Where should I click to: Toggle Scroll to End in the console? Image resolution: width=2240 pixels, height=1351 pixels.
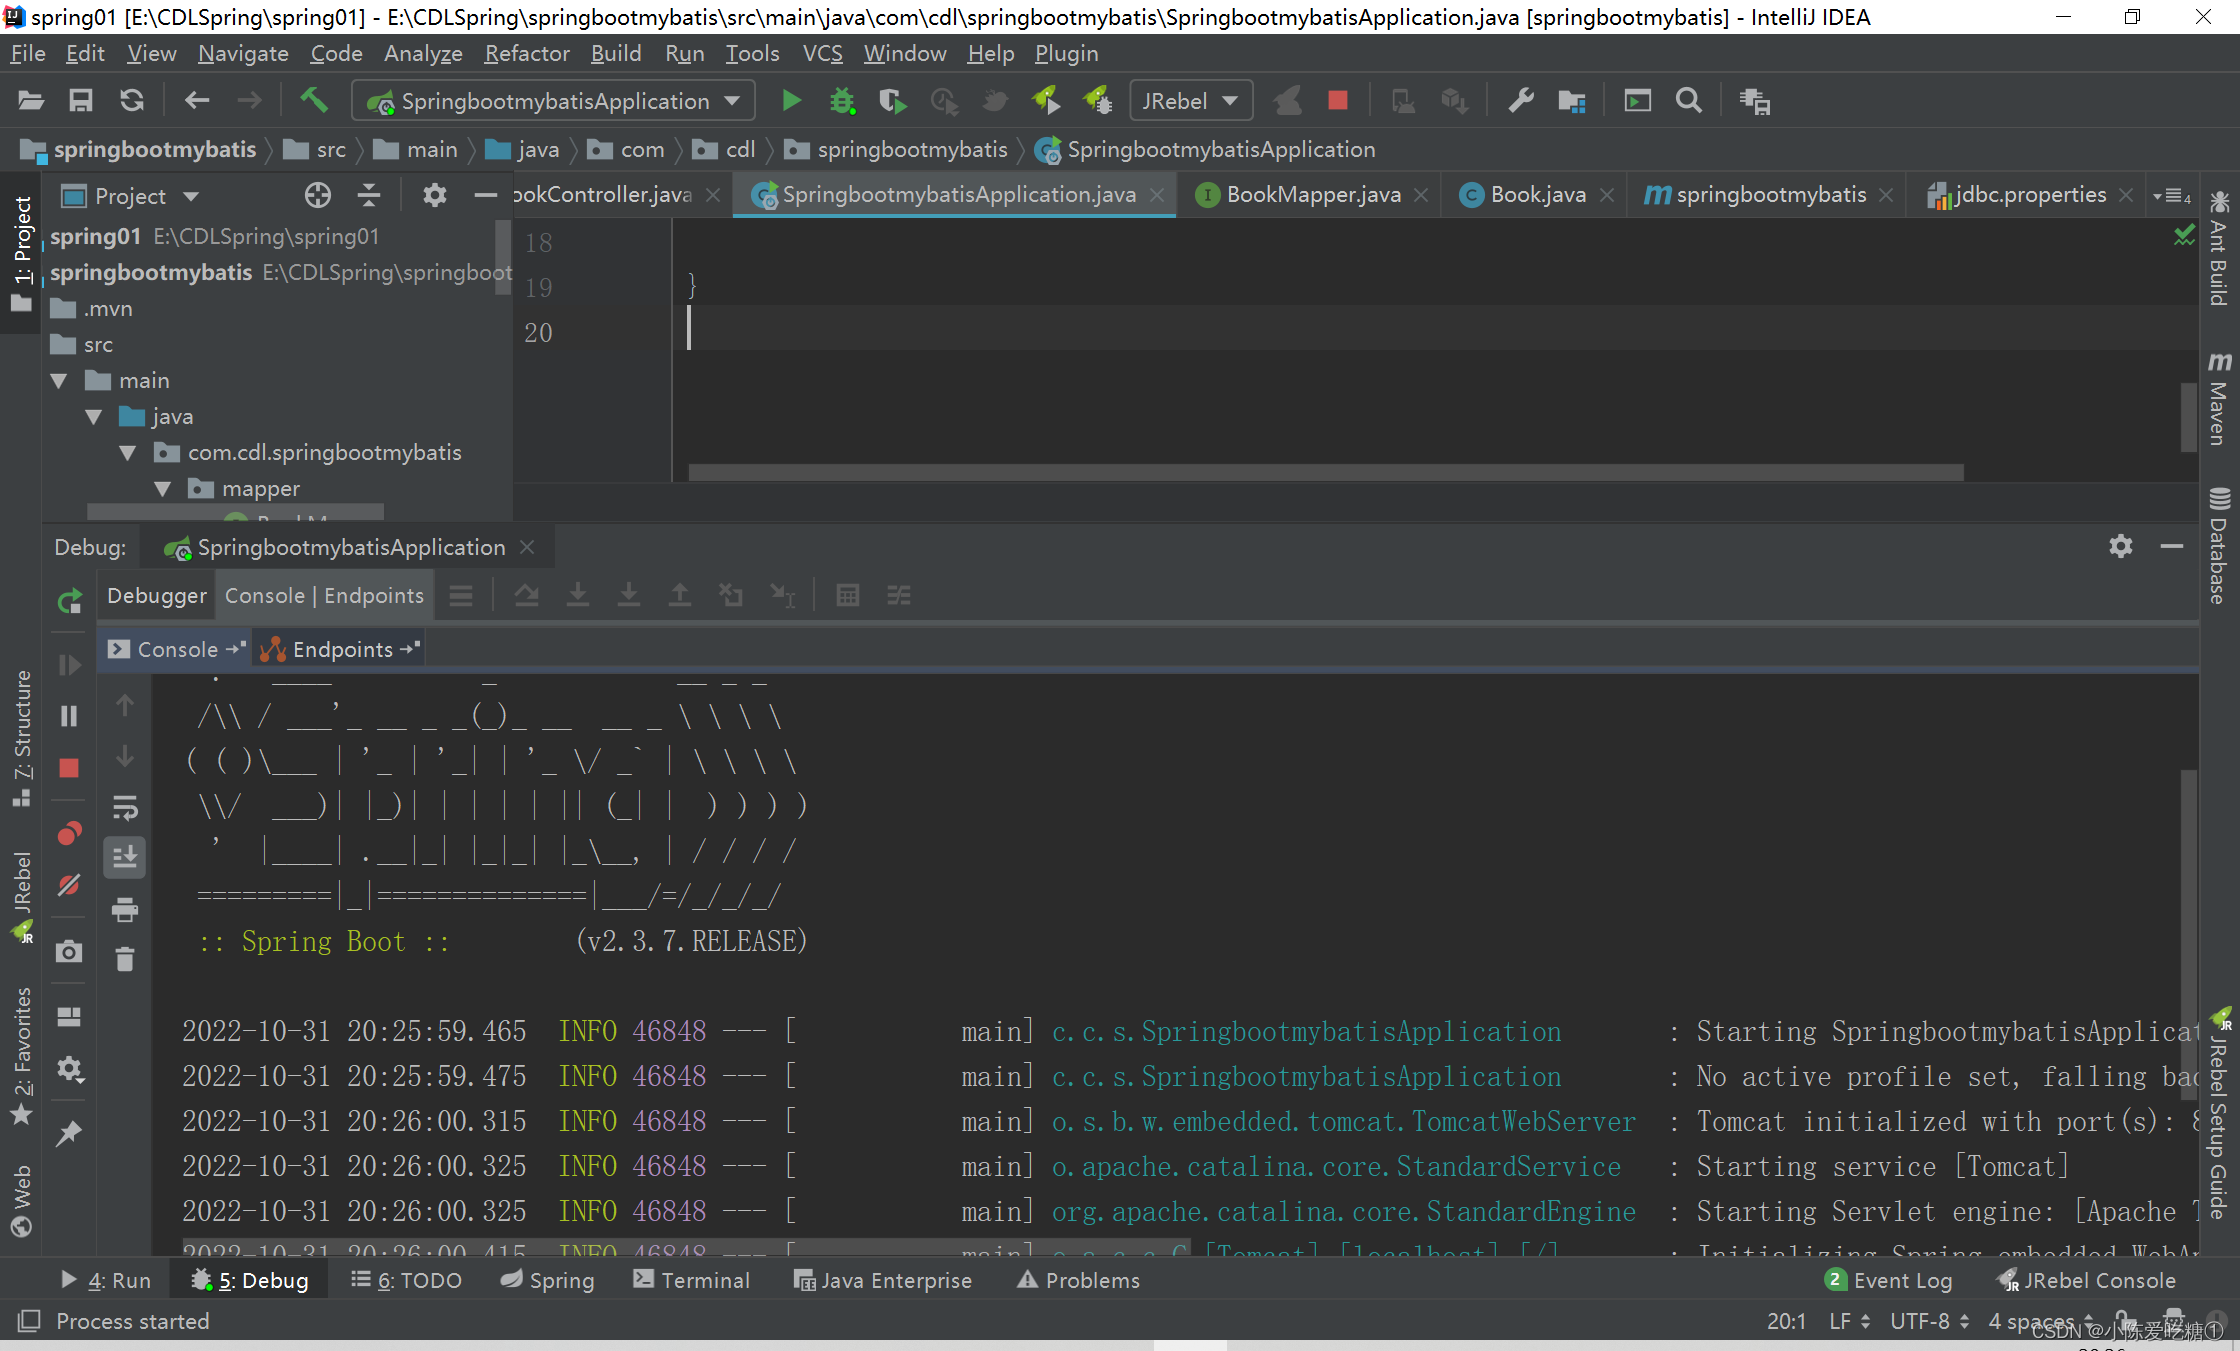(124, 857)
